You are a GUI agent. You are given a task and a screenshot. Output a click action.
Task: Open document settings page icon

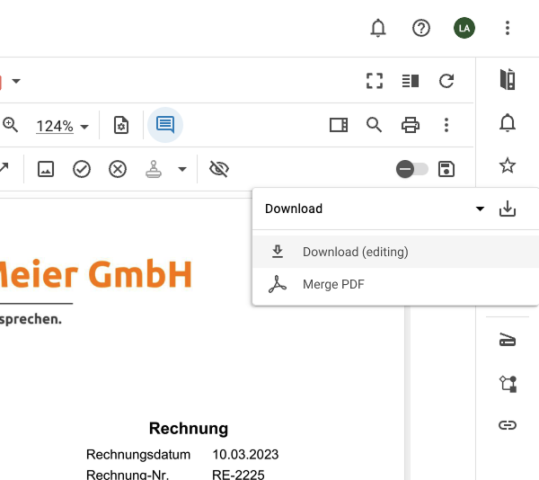pyautogui.click(x=121, y=125)
